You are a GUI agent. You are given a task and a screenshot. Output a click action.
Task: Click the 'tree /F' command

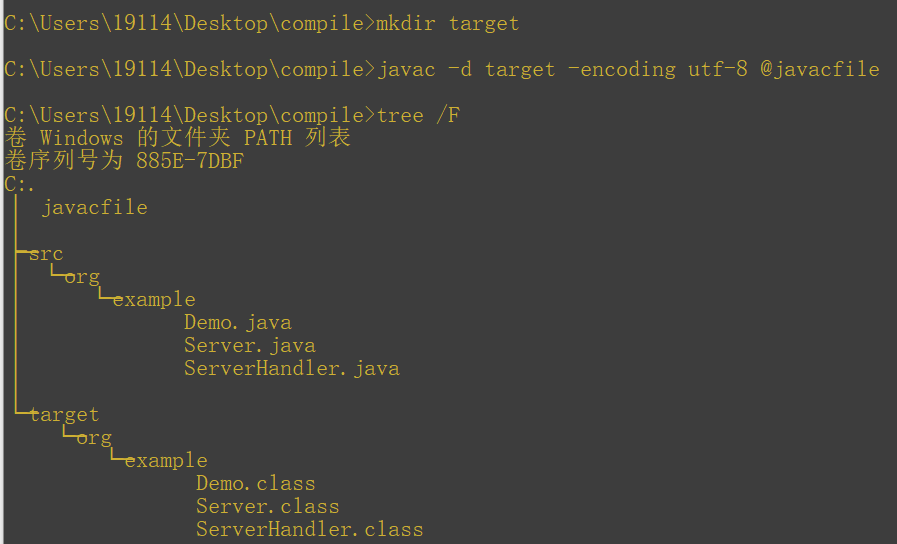tap(418, 116)
